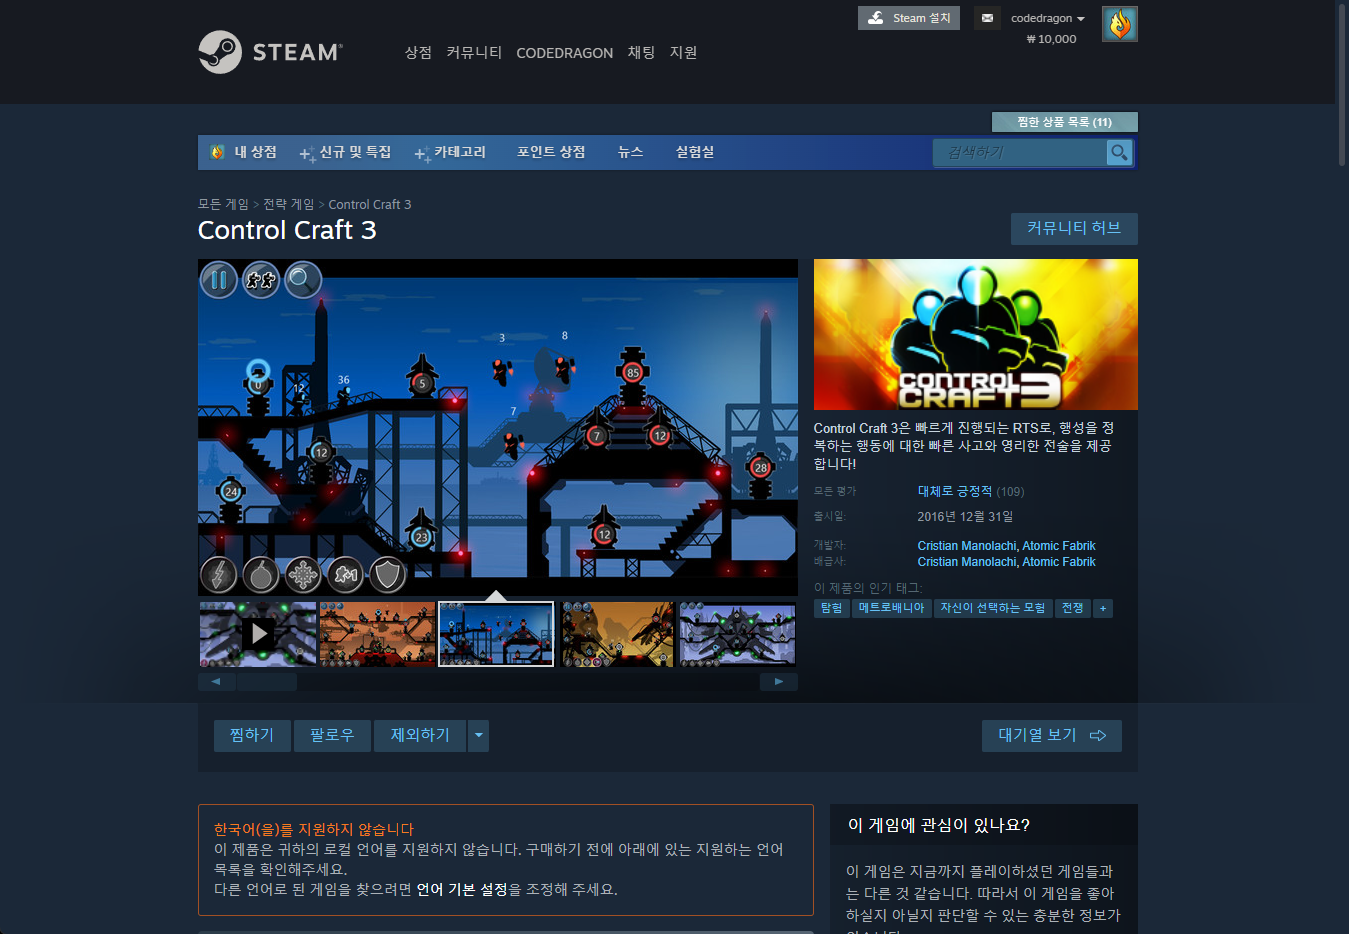Click the Steam 설치 download icon
The height and width of the screenshot is (934, 1349).
tap(875, 18)
